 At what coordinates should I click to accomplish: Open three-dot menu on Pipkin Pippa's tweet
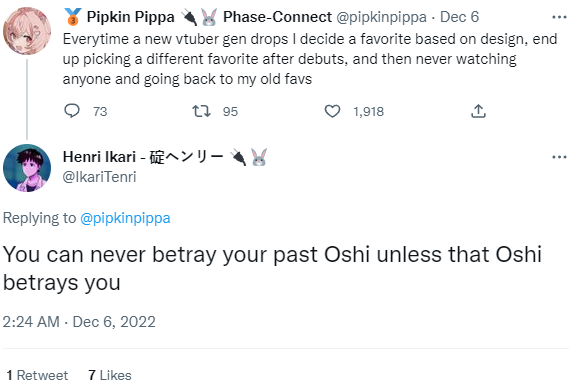559,17
